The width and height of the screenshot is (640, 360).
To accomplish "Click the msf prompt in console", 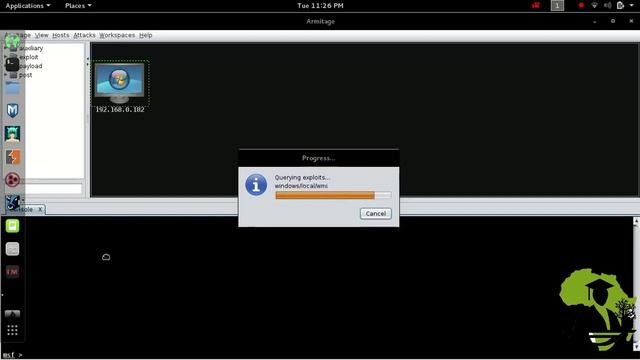I will pyautogui.click(x=12, y=355).
